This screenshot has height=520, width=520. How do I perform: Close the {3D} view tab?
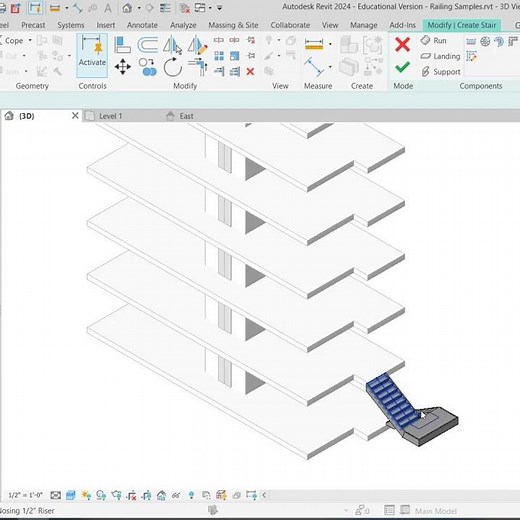point(75,116)
